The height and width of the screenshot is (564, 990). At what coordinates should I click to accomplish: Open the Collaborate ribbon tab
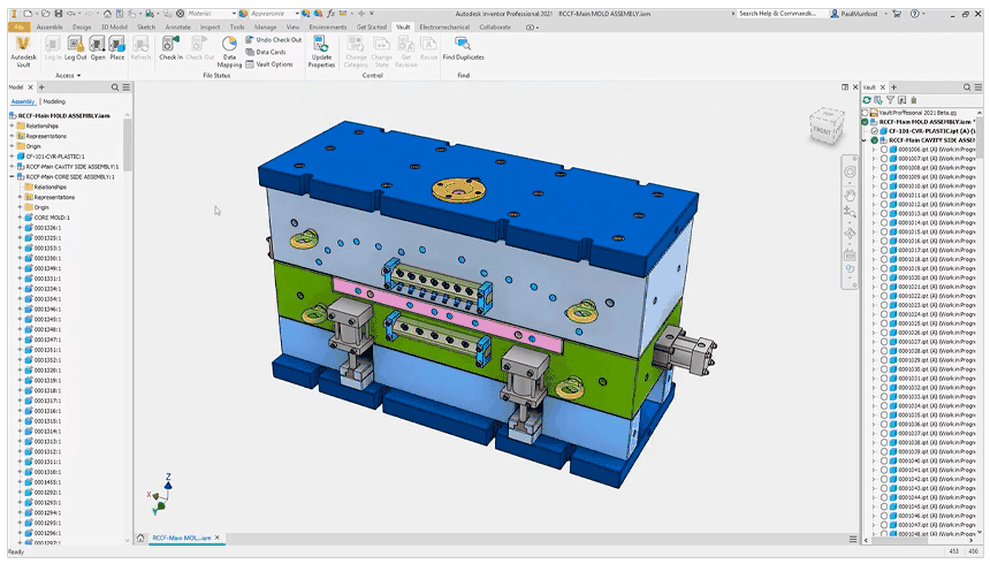[x=495, y=27]
